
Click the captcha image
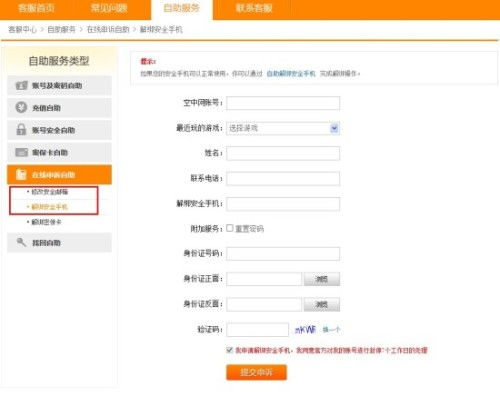tap(305, 330)
